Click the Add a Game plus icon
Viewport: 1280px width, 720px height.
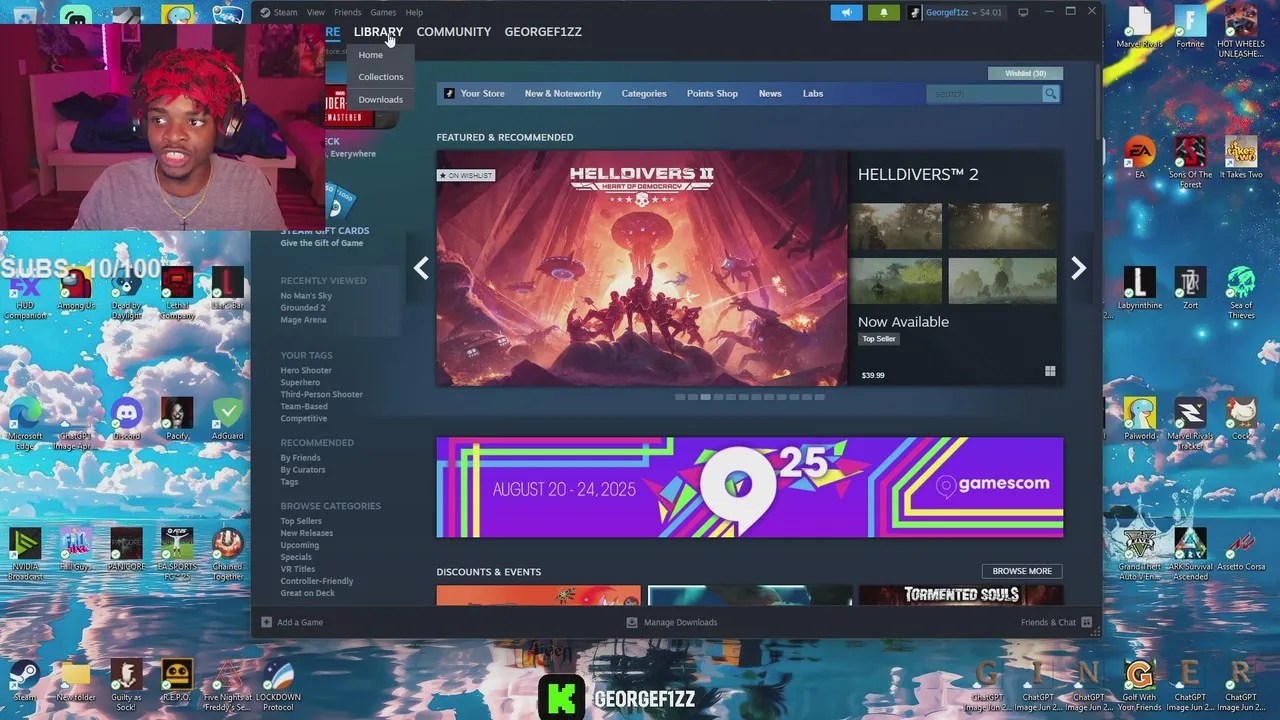(266, 622)
